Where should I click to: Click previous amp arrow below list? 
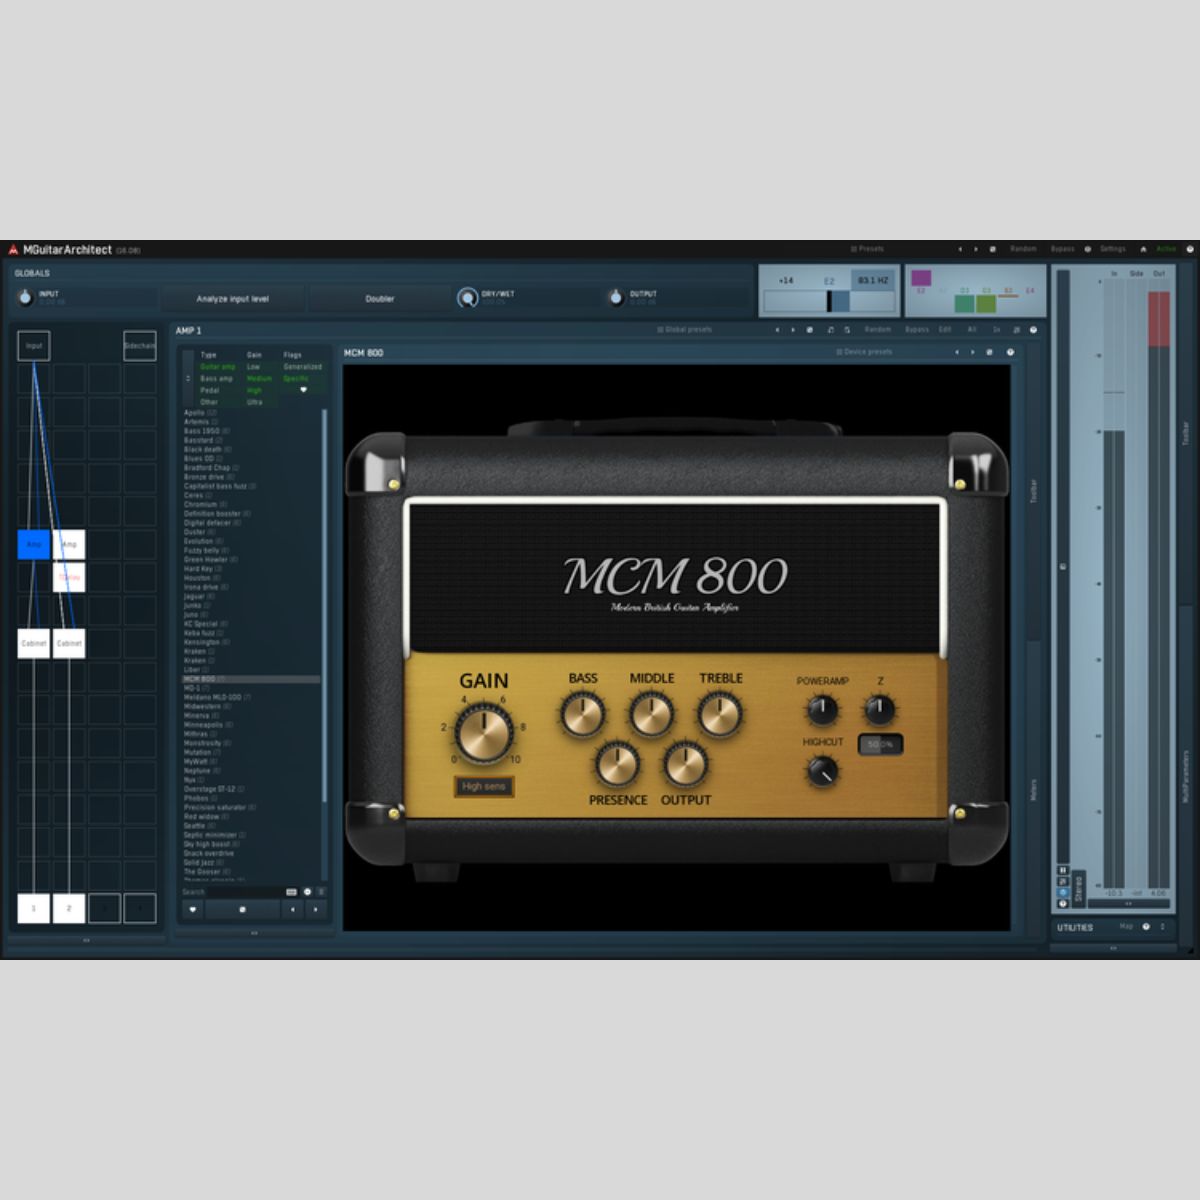tap(292, 910)
